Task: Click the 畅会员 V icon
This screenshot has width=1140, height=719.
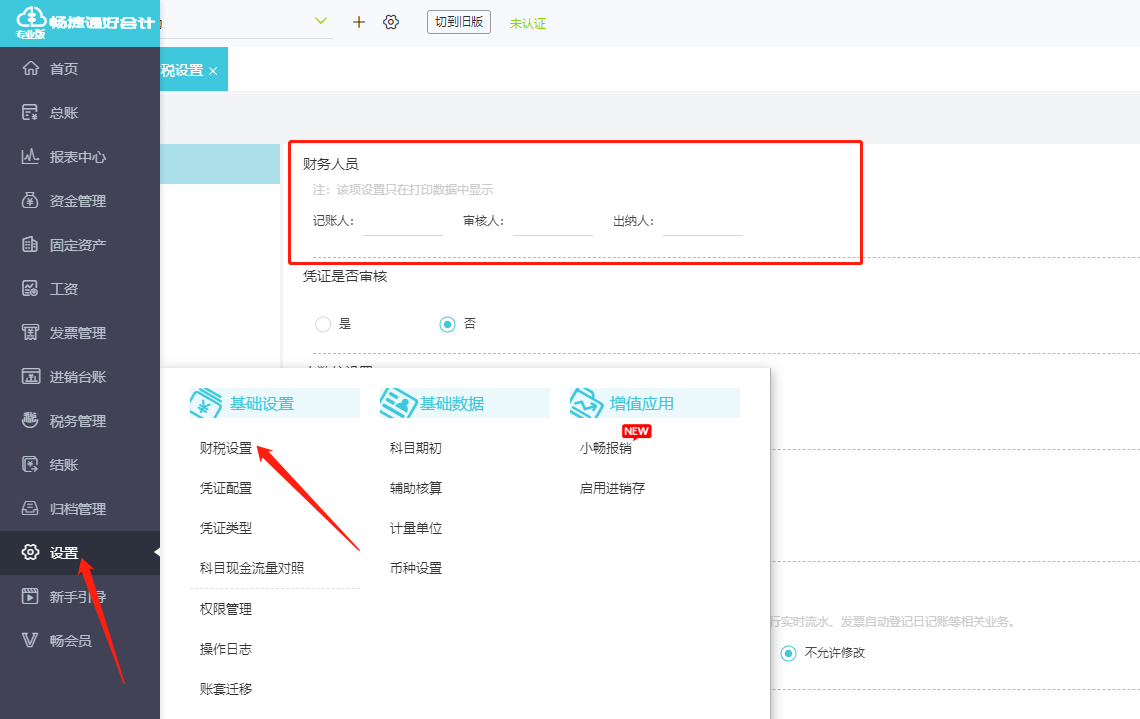Action: coord(31,640)
